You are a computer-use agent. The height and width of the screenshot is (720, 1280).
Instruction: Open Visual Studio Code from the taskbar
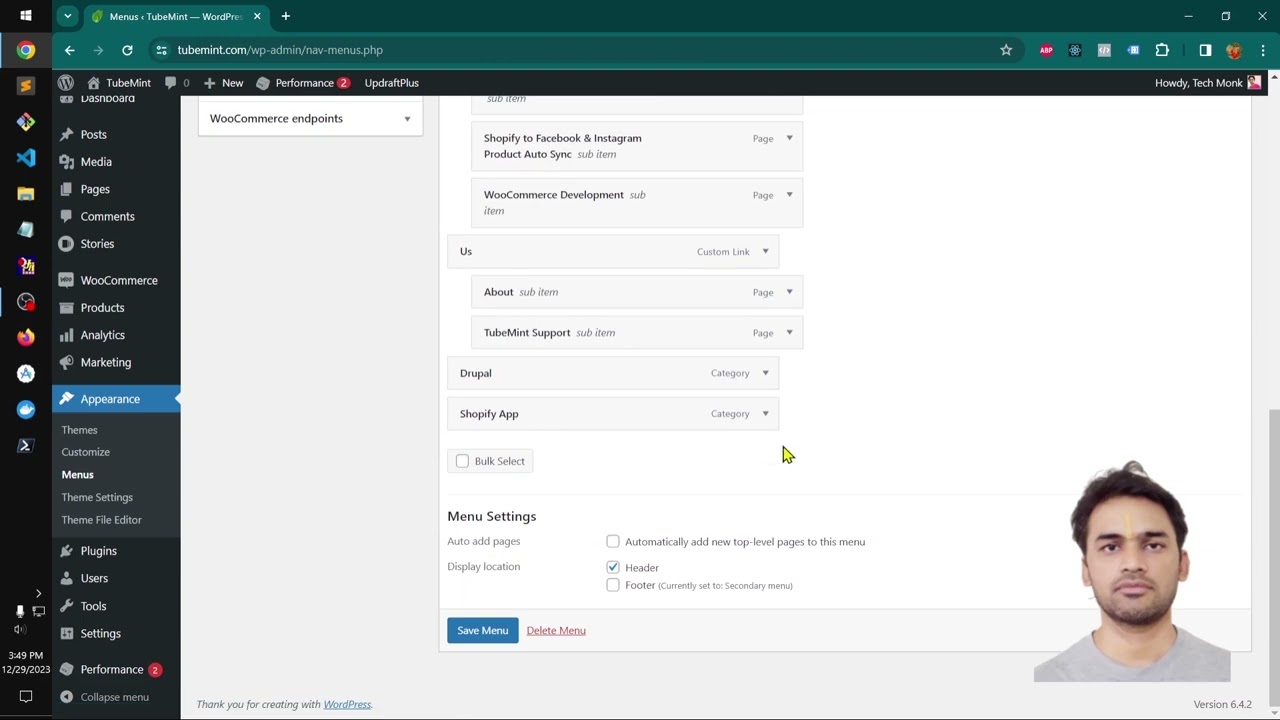click(26, 158)
